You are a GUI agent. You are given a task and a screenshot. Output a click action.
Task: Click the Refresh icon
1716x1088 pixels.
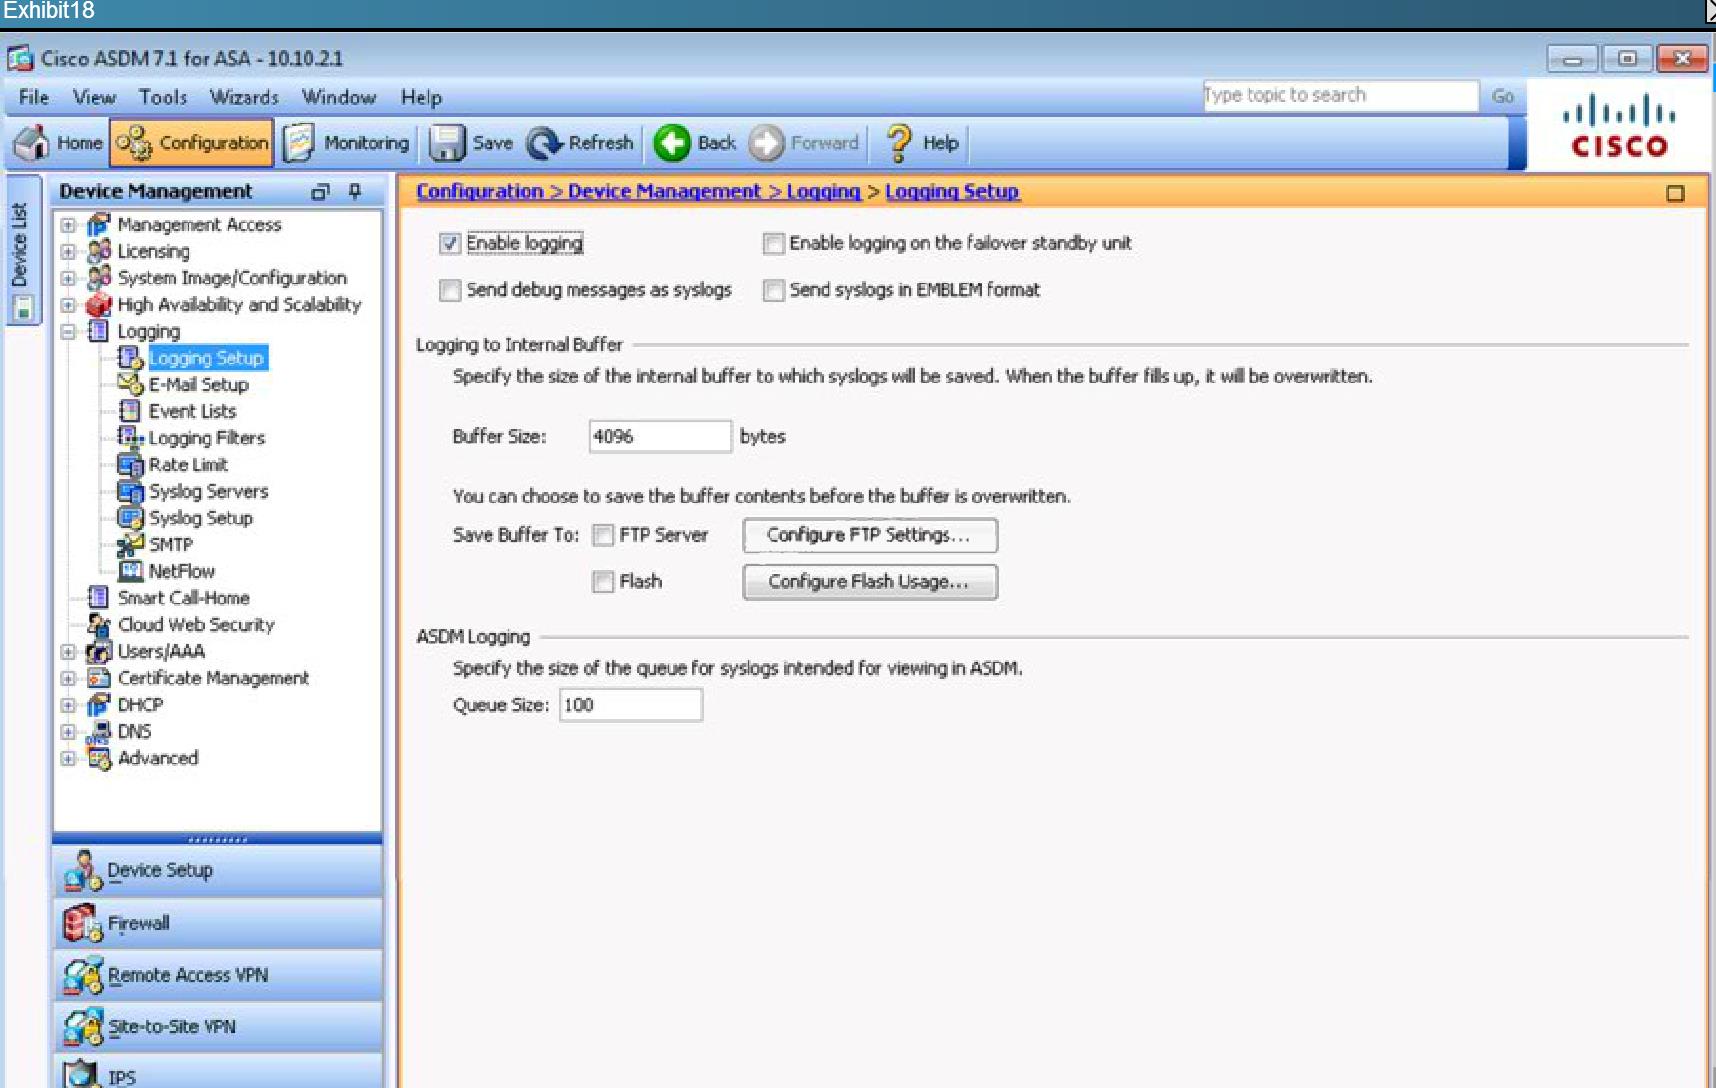point(545,143)
